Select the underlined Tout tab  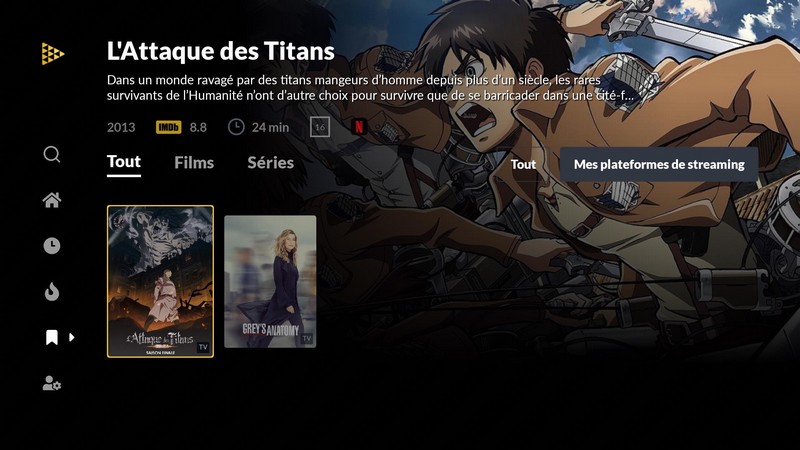pos(124,162)
